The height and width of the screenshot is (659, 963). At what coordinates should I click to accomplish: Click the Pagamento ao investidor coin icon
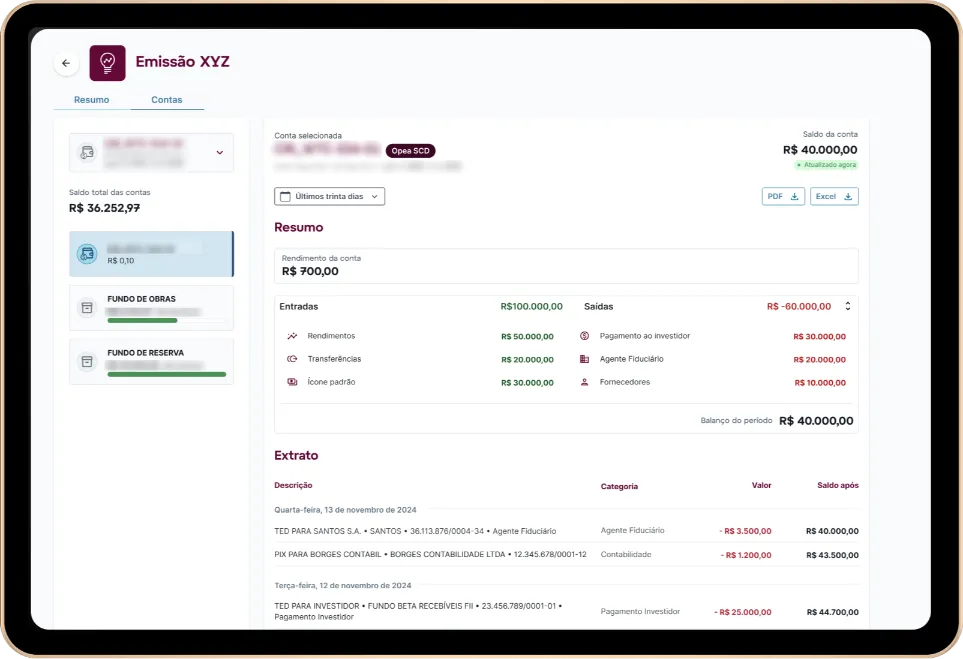tap(585, 336)
